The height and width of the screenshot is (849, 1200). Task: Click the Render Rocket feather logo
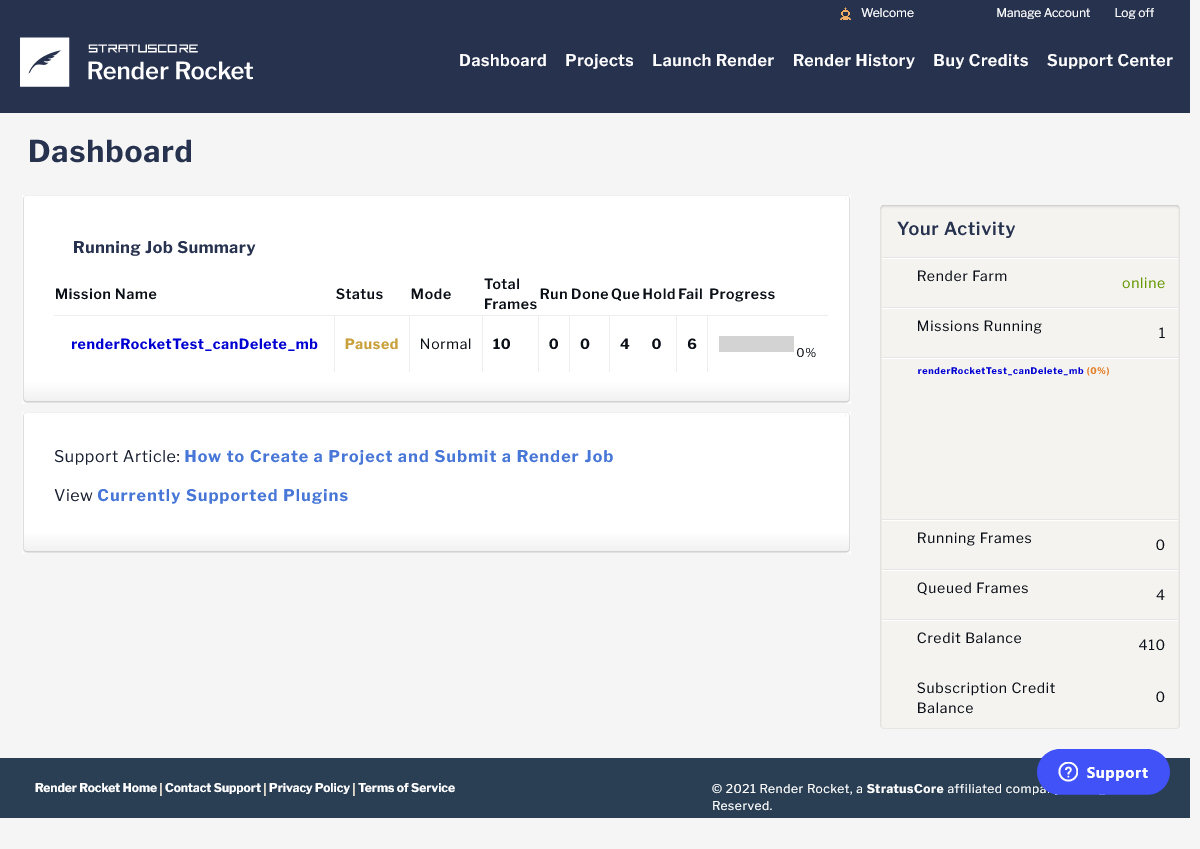pos(45,62)
